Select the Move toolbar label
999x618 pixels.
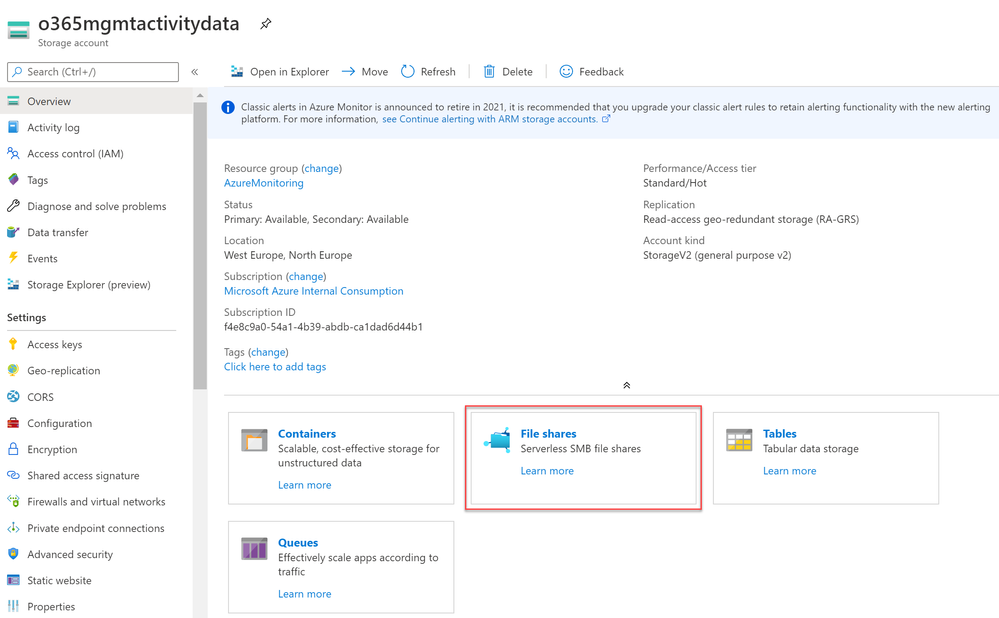pos(375,72)
